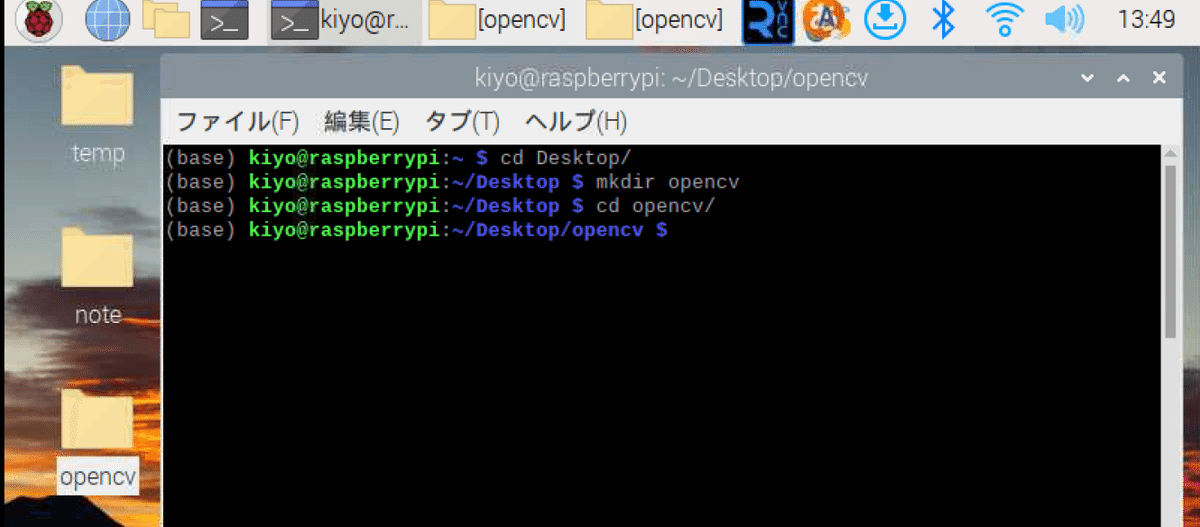Select the temp folder on desktop

point(97,98)
